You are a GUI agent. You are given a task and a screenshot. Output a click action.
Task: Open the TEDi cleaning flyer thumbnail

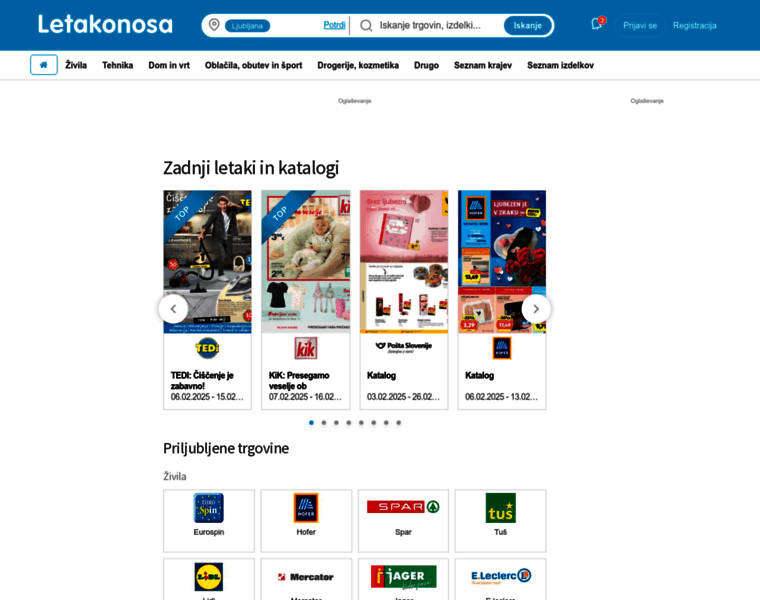(x=207, y=262)
